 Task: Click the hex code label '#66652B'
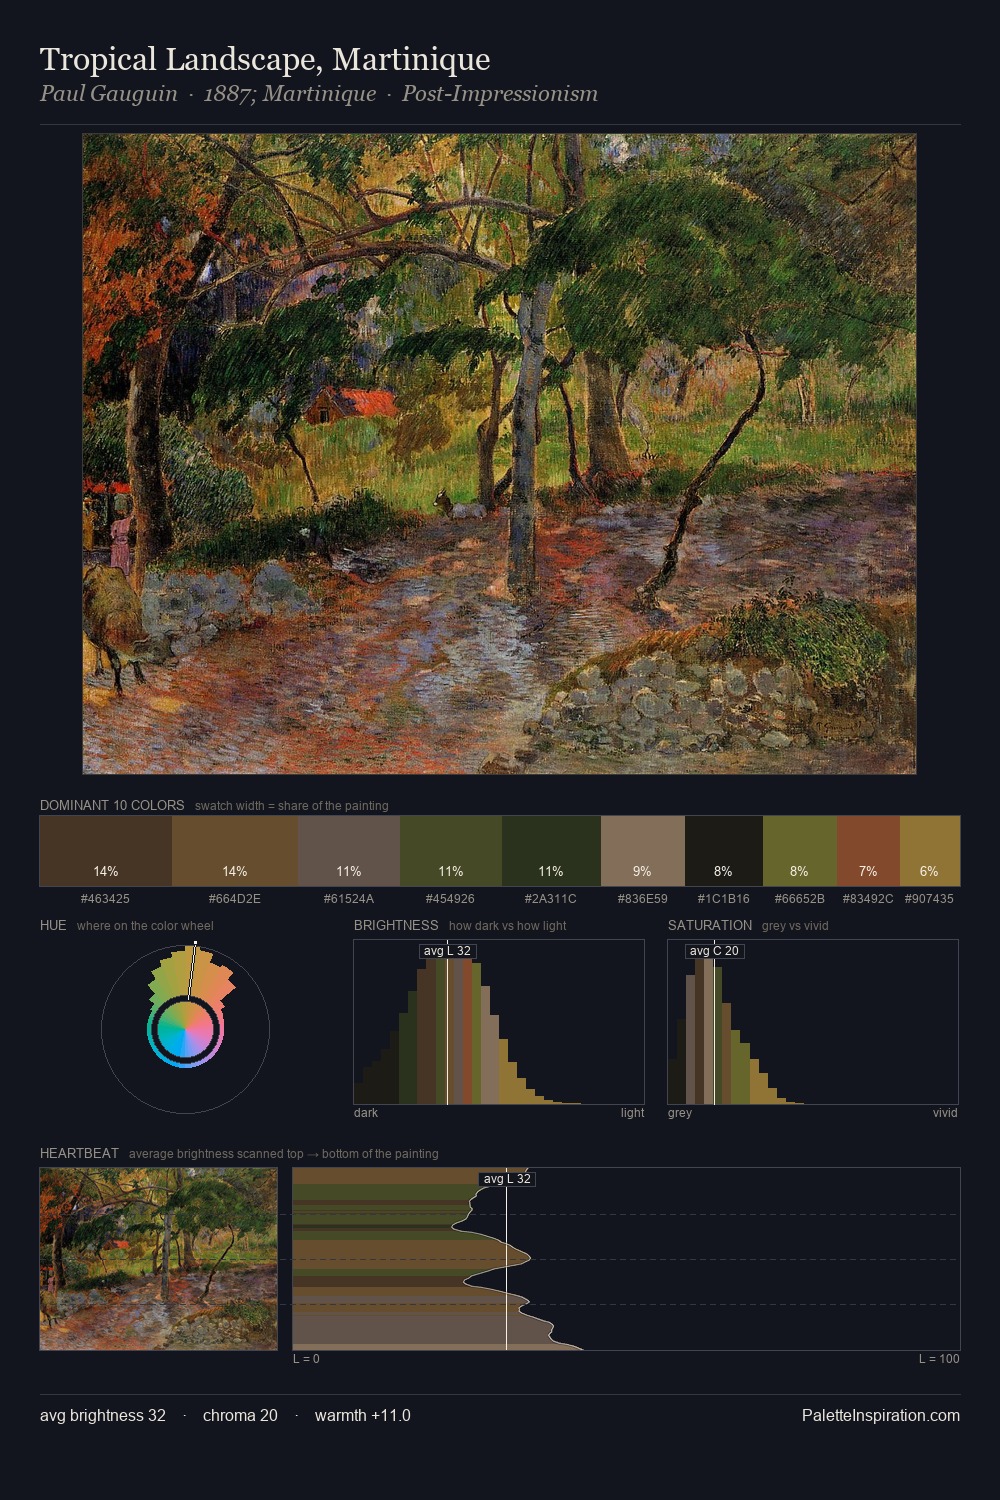click(x=800, y=899)
